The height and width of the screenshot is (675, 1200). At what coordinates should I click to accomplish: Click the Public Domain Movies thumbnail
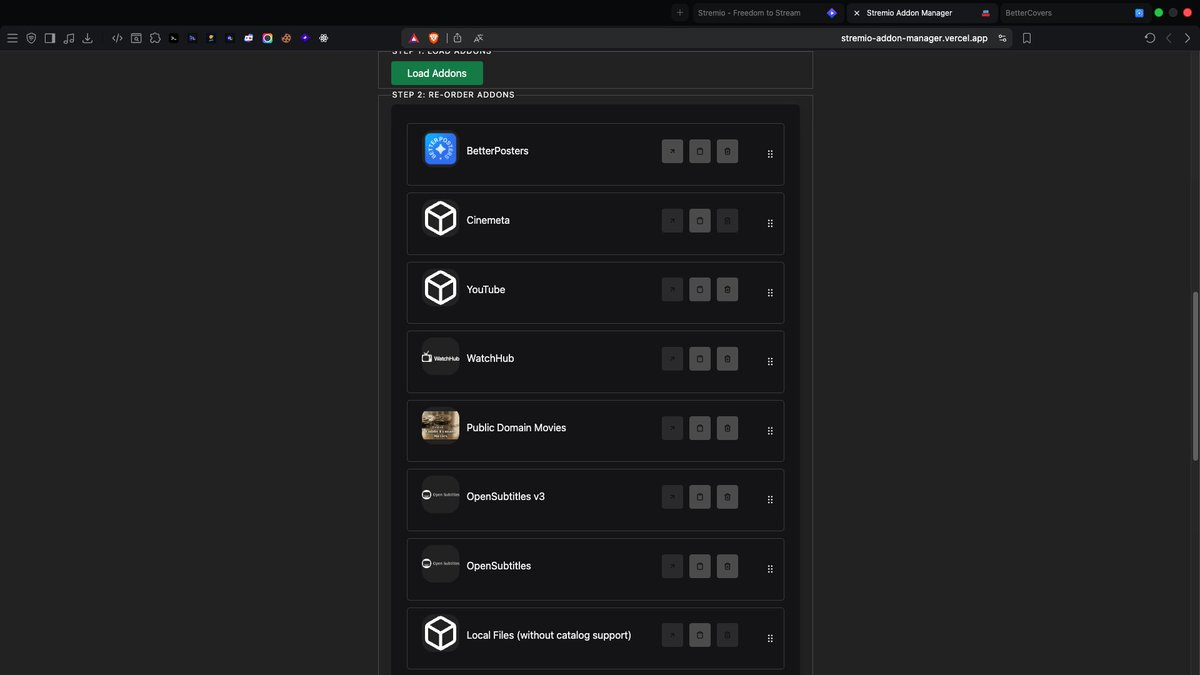440,426
